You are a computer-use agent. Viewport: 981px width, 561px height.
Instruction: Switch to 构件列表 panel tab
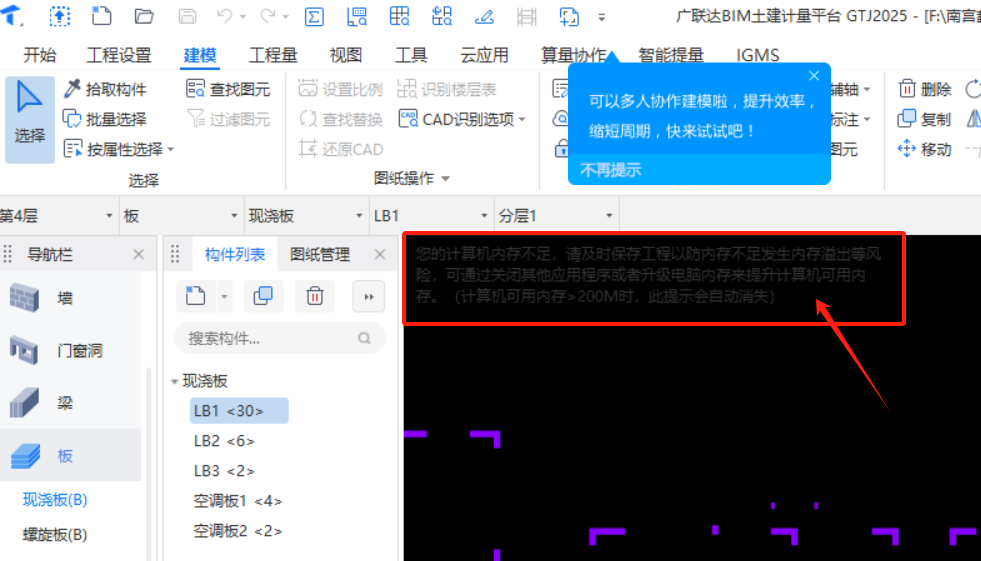(235, 255)
